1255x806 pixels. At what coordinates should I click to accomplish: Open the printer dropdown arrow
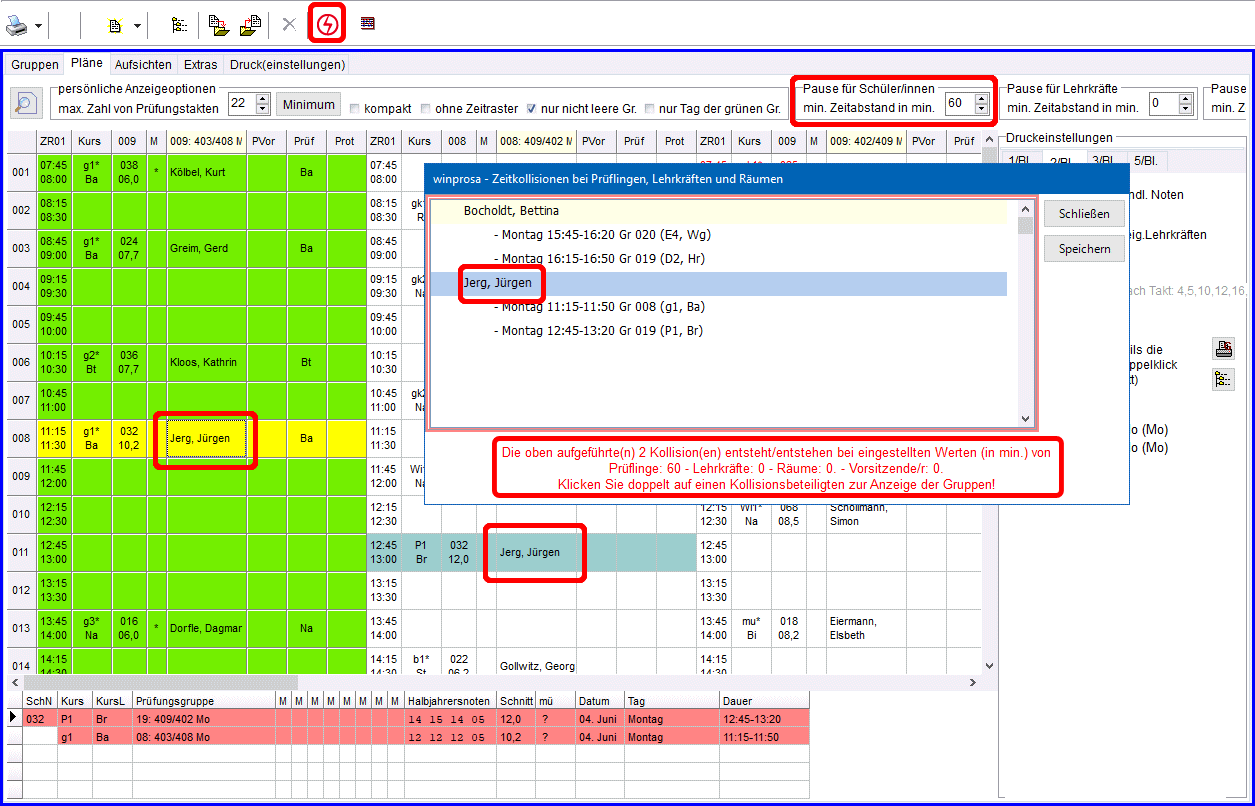39,25
